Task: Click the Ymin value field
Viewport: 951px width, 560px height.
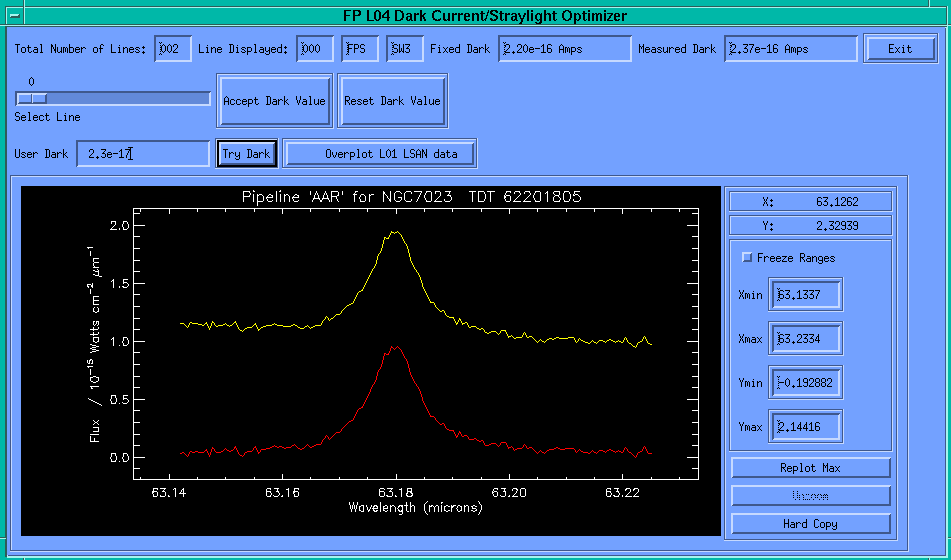Action: point(805,383)
